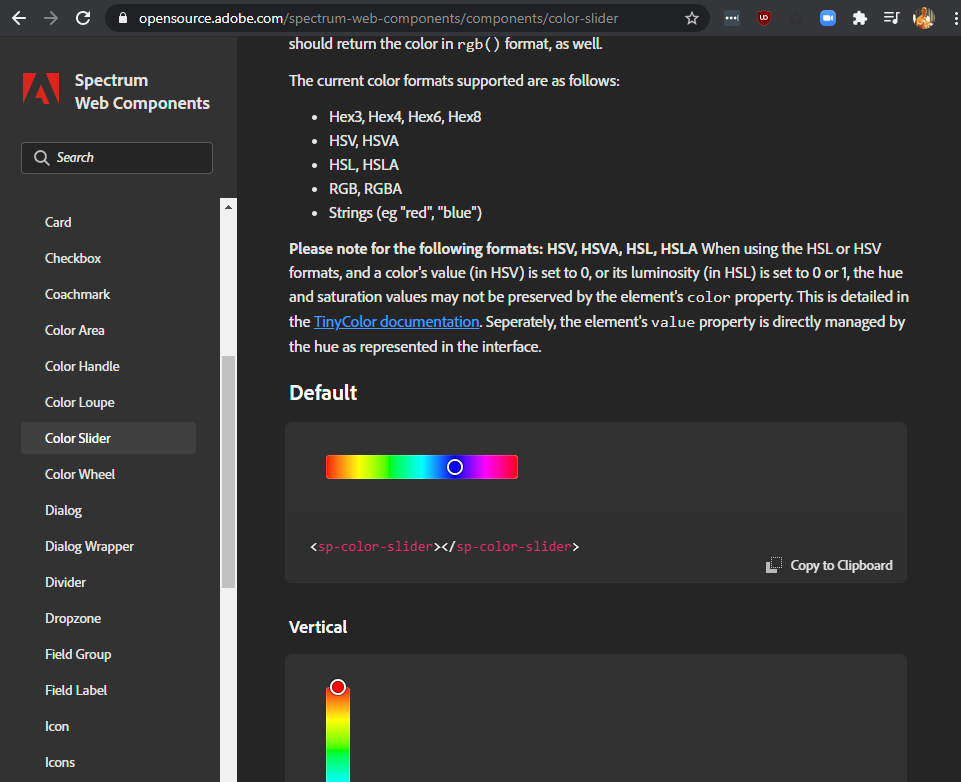Go to Field Group page

pyautogui.click(x=78, y=655)
